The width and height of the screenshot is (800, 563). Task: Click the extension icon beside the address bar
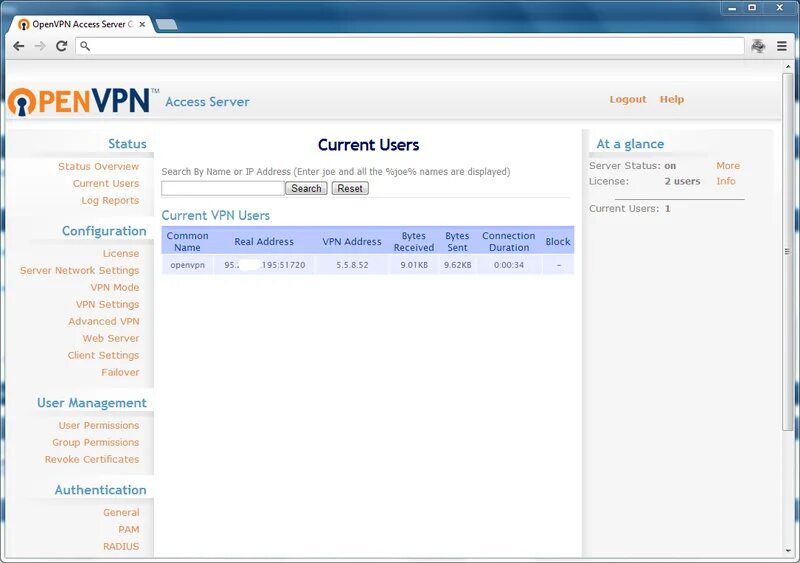click(x=758, y=46)
